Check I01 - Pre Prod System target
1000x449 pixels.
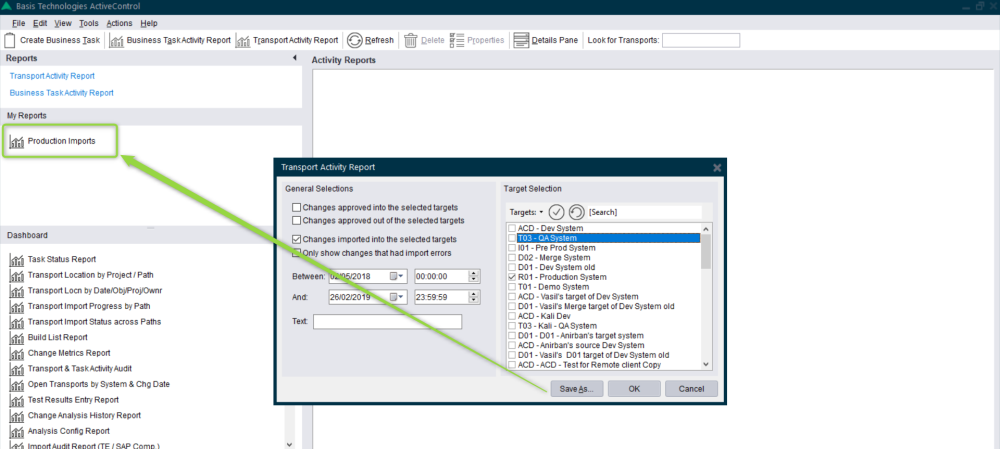(x=511, y=247)
